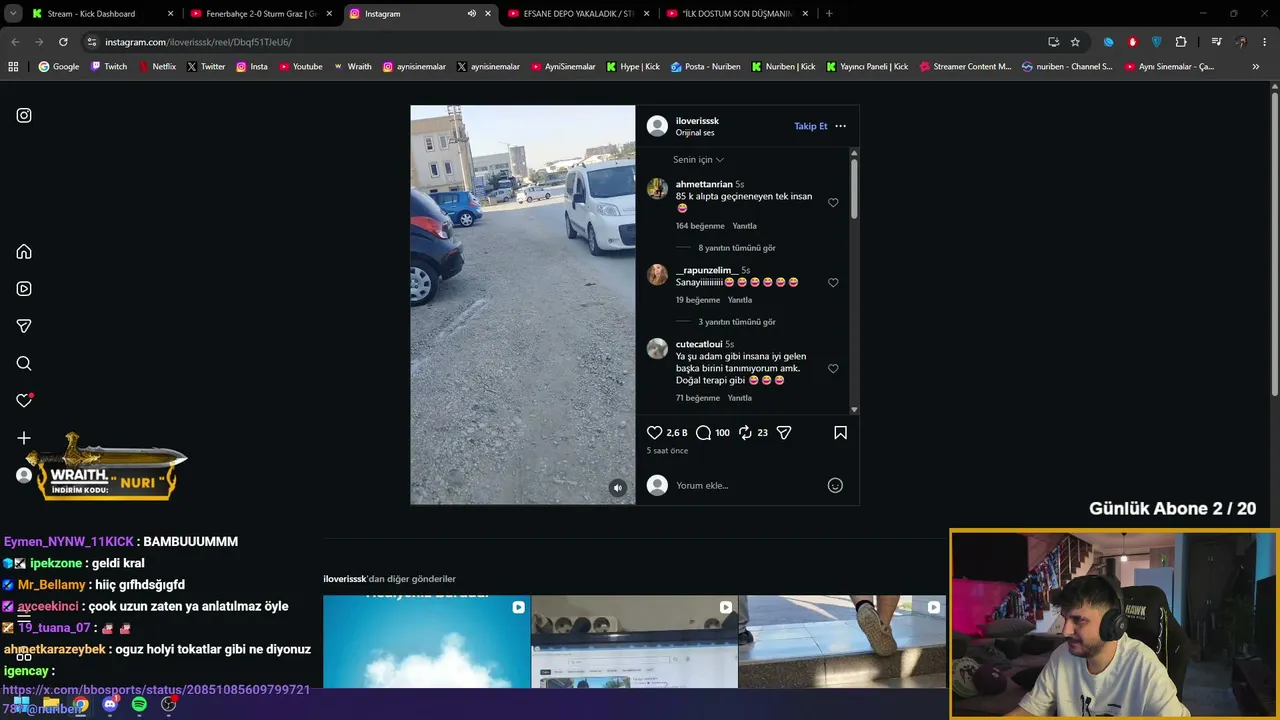The width and height of the screenshot is (1280, 720).
Task: Switch to the İLK DOSTUM SON DÜŞMANIM tab
Action: [737, 14]
